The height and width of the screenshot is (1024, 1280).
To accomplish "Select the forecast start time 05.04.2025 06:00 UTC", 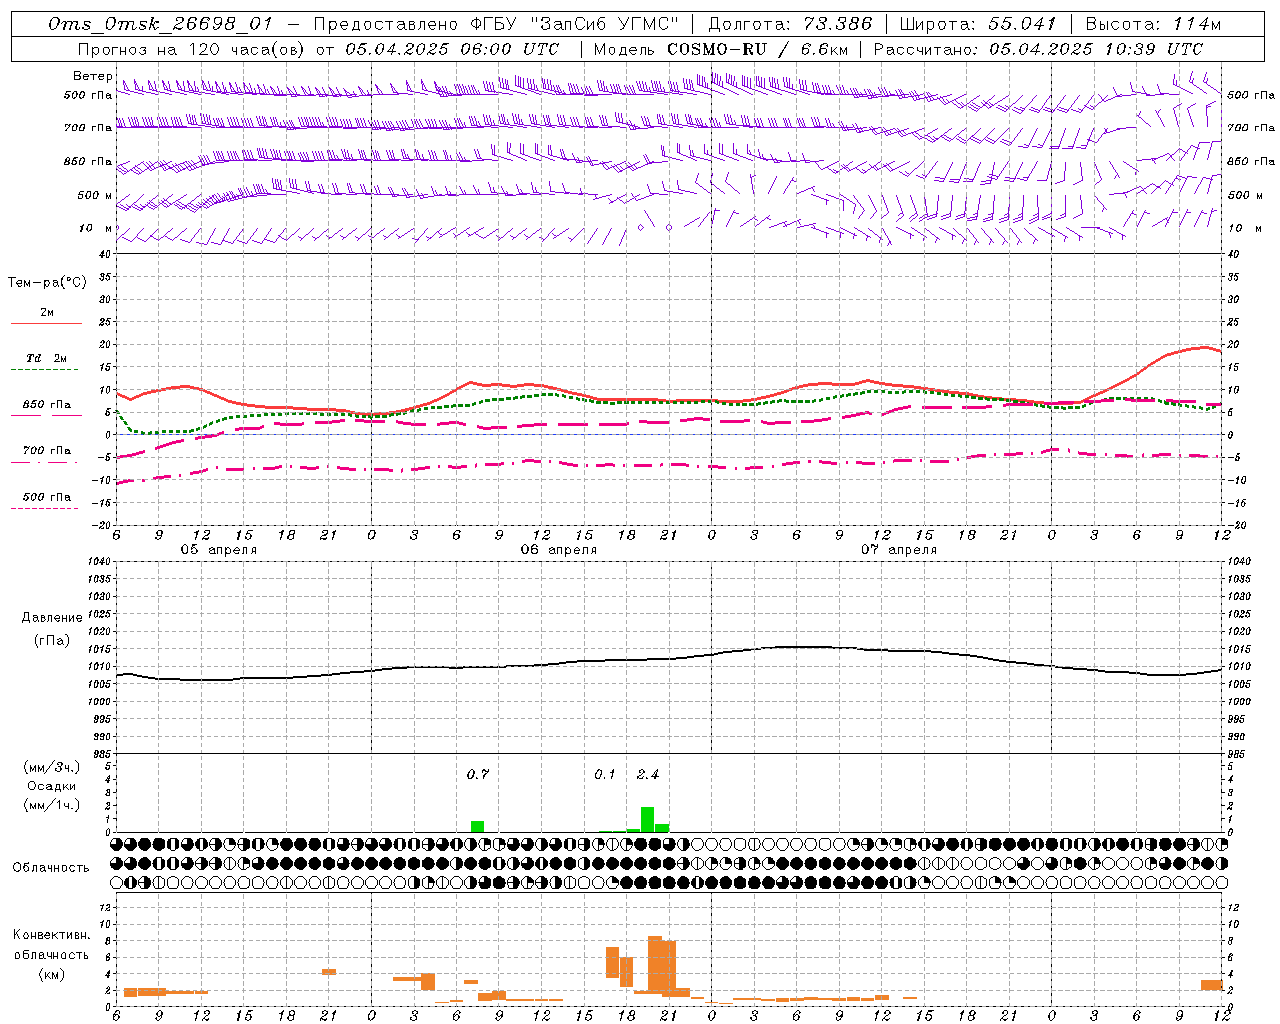I will pos(452,49).
